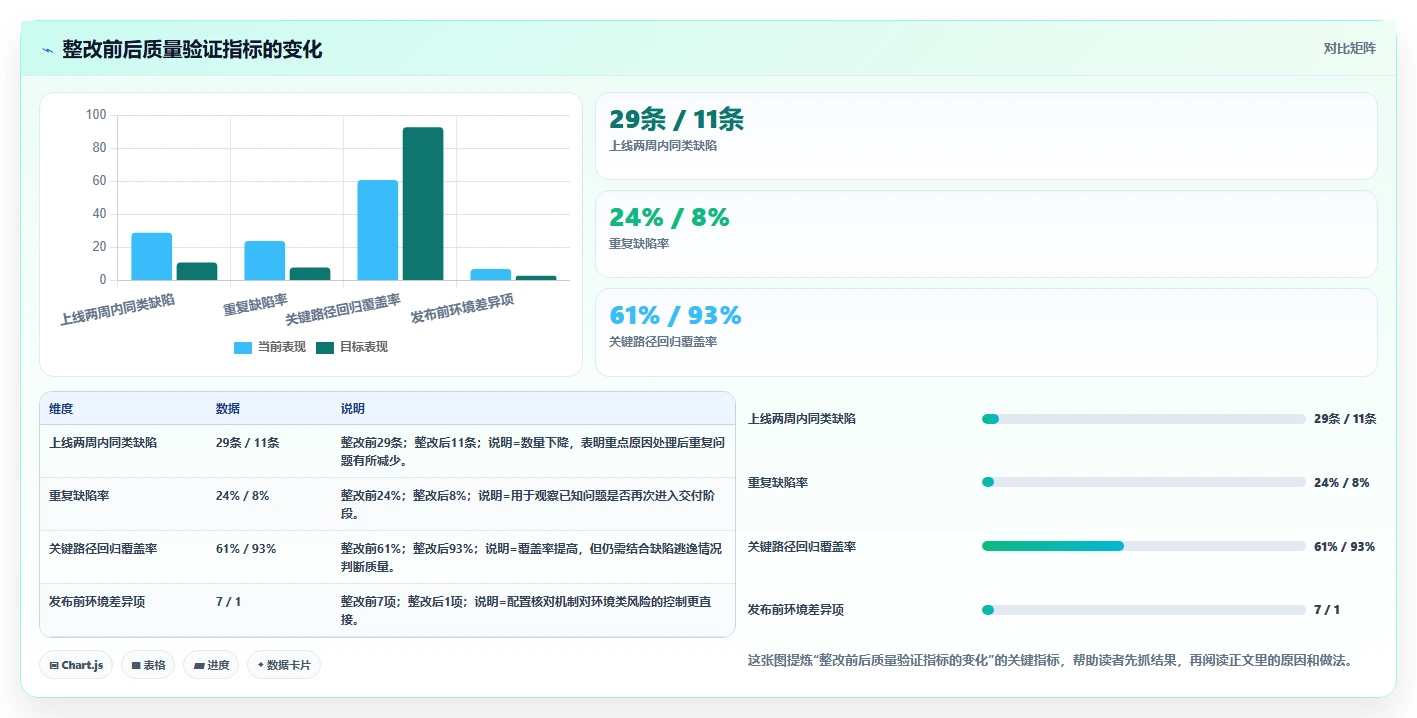
Task: Click the tallest dark green bar in chart
Action: (423, 204)
